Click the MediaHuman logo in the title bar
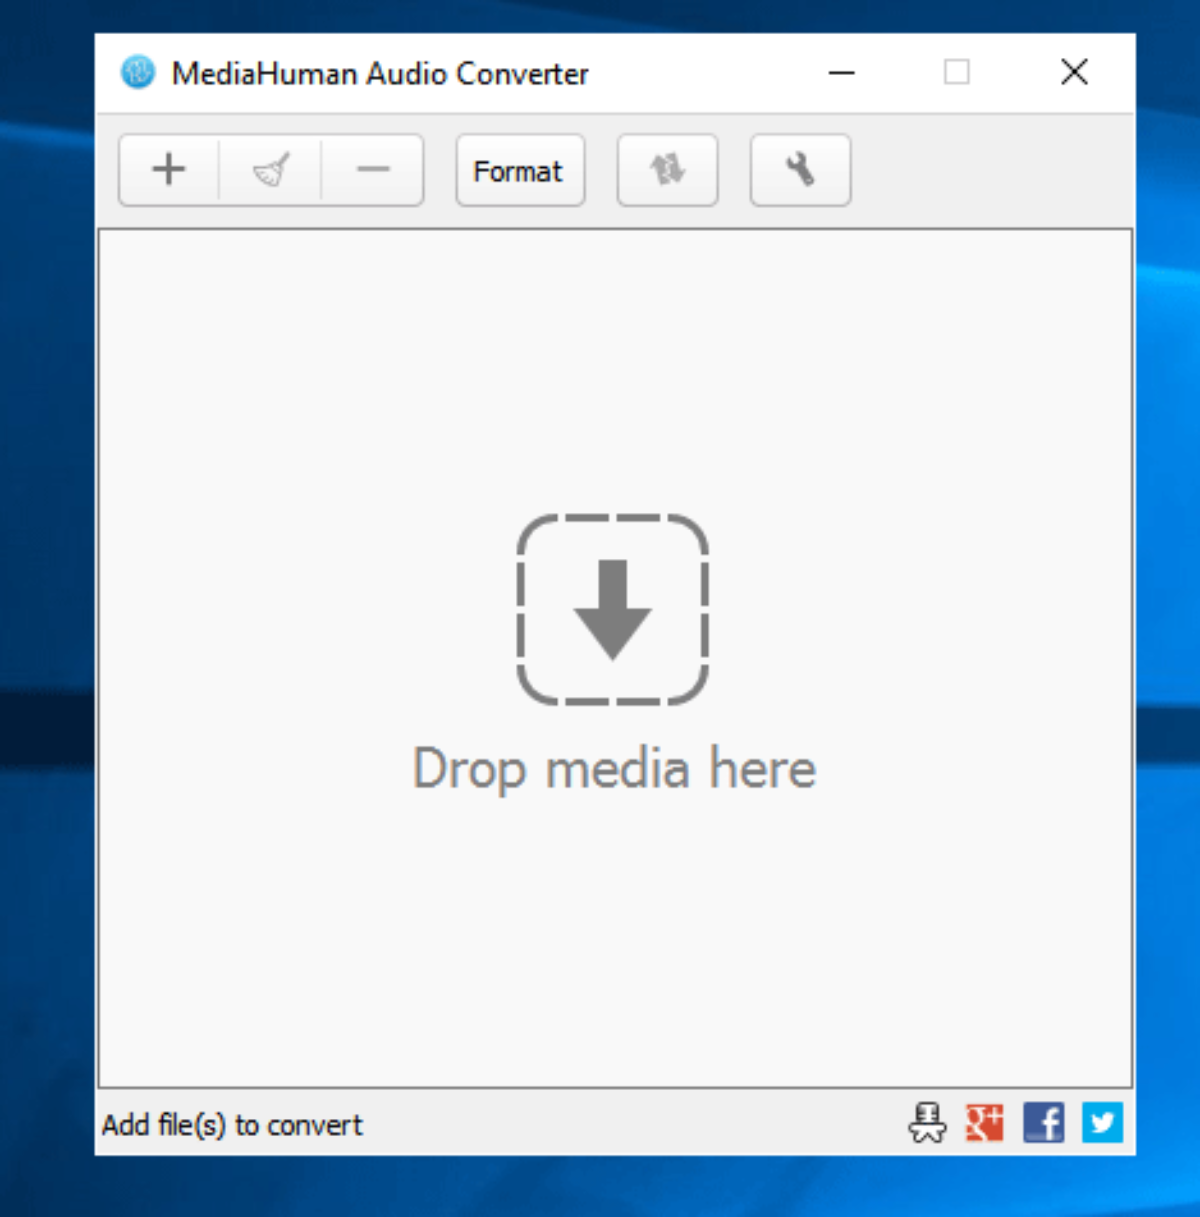This screenshot has height=1217, width=1200. (136, 73)
